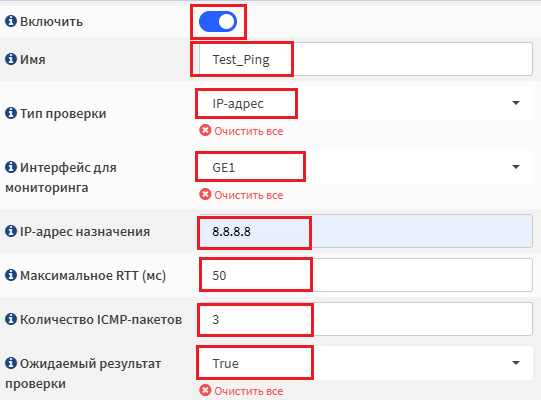Open expected result dropdown showing True
This screenshot has height=400, width=541.
364,363
